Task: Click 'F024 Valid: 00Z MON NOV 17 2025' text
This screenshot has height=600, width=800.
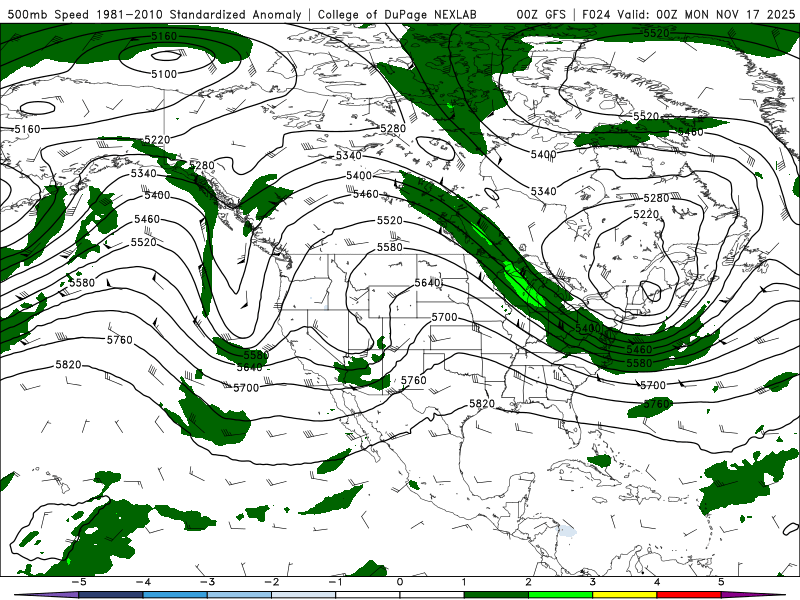Action: (688, 14)
